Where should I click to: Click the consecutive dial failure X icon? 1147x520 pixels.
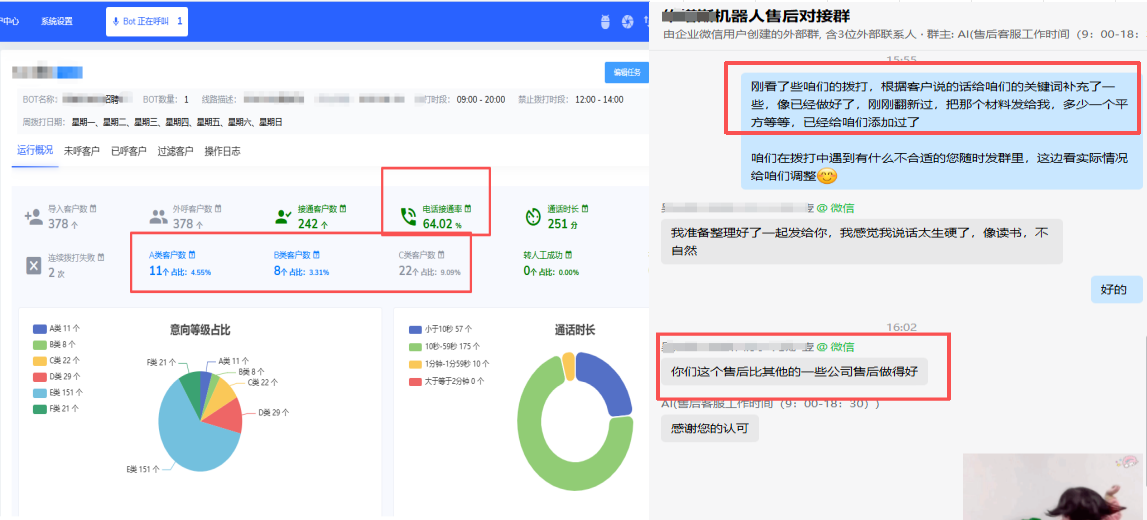[x=33, y=265]
